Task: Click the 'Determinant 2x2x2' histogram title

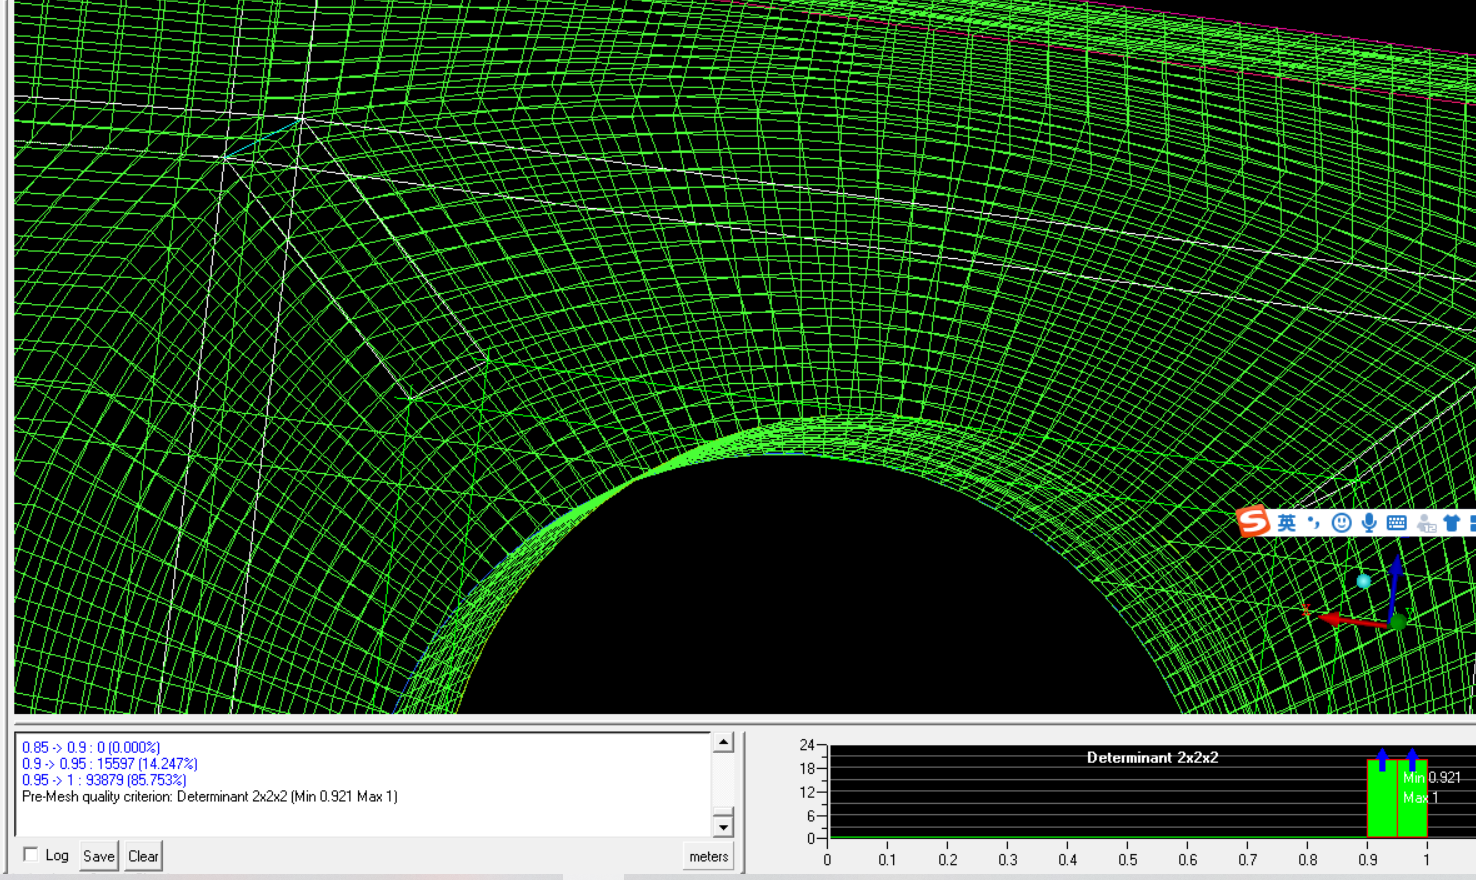Action: (1152, 757)
